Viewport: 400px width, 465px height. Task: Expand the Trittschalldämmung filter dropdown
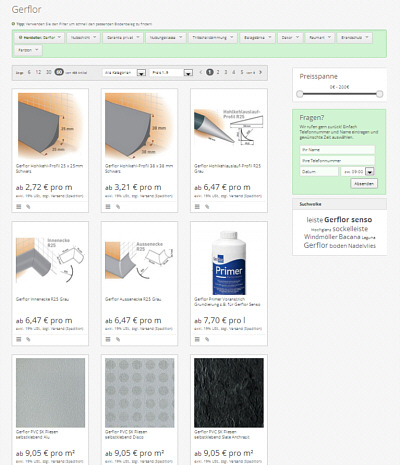click(213, 38)
